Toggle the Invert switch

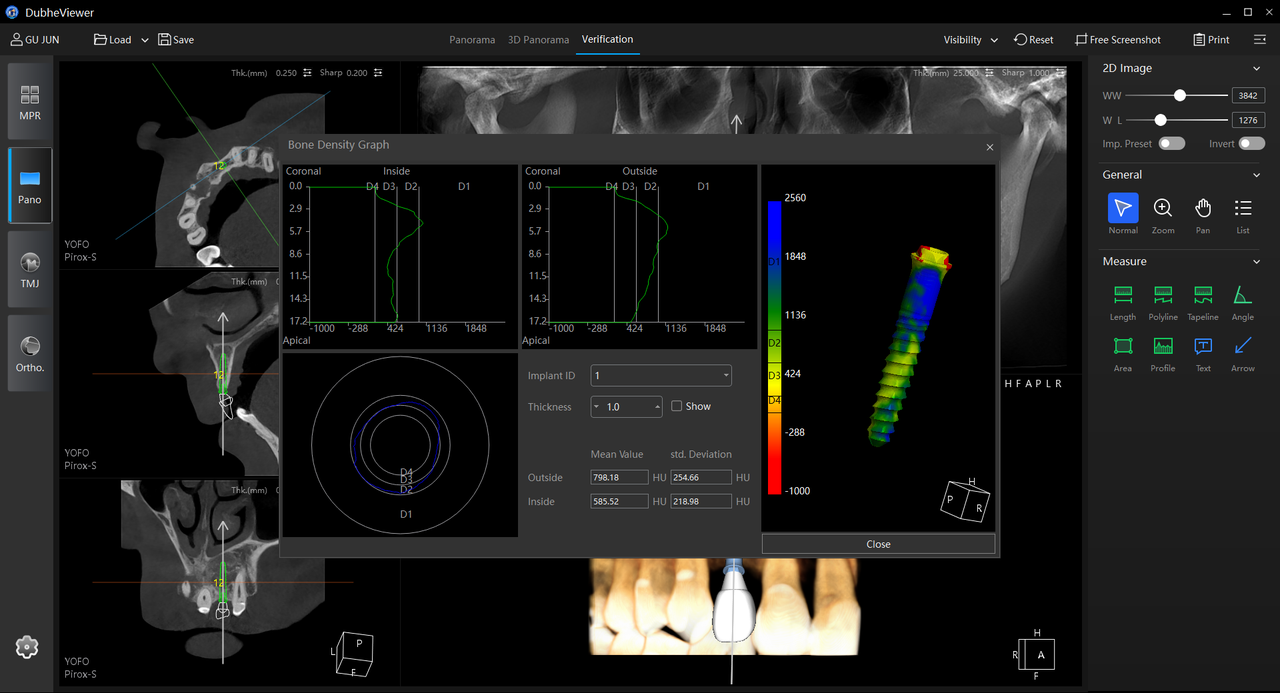pos(1252,144)
